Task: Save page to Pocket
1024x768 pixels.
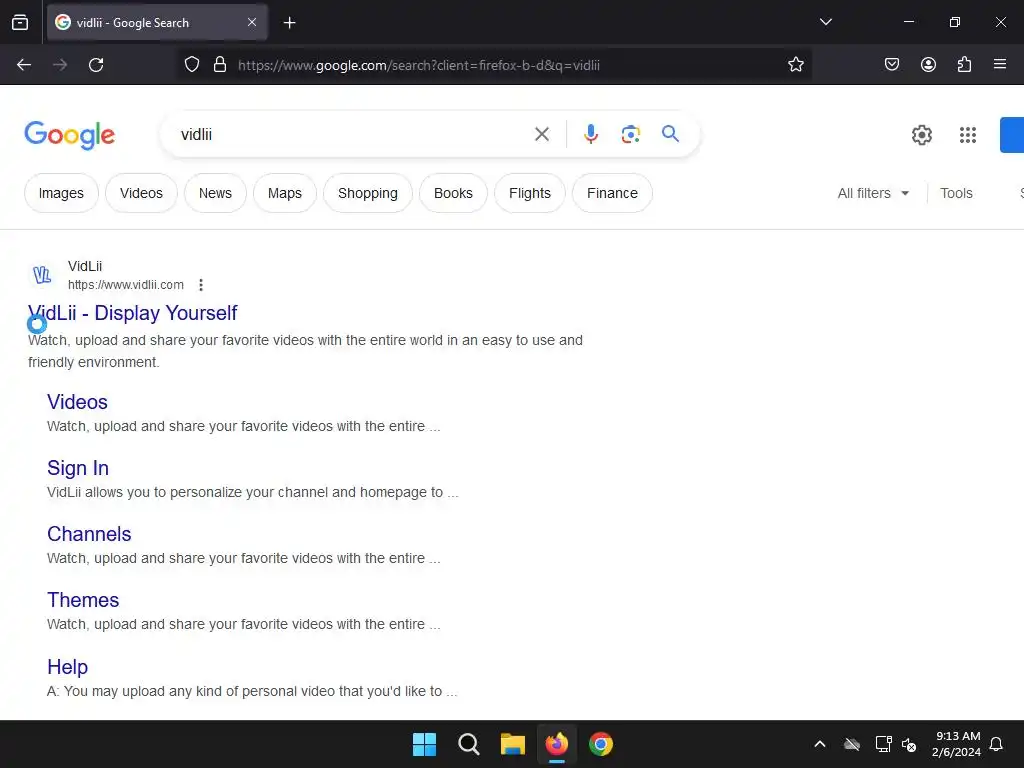Action: pos(891,65)
